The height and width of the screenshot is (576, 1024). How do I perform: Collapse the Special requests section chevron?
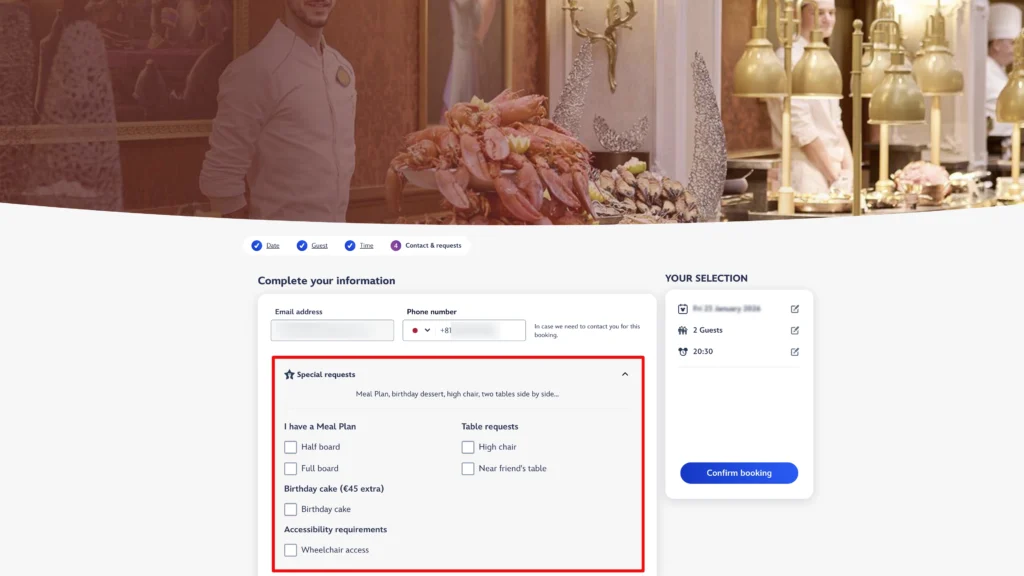(x=625, y=375)
